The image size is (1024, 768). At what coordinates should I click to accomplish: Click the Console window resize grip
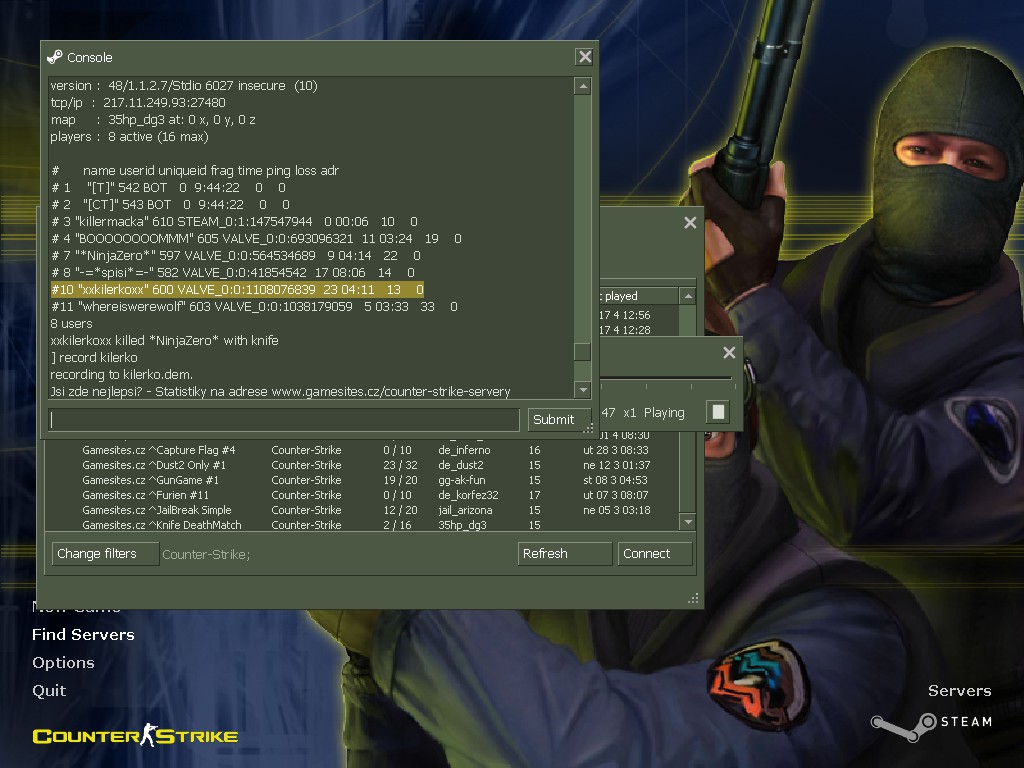588,428
